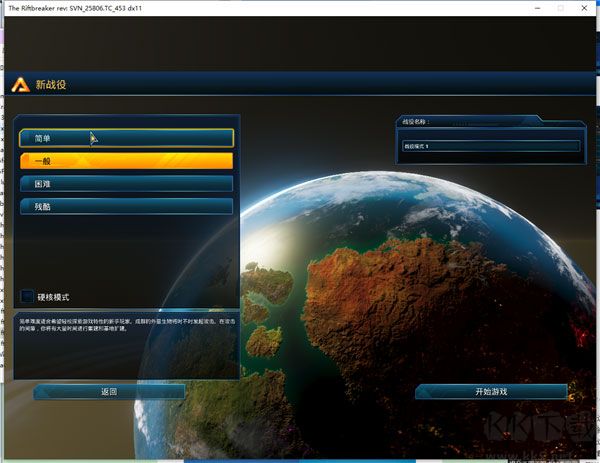Viewport: 600px width, 463px height.
Task: Enable the 硬核模式 checkbox
Action: pyautogui.click(x=27, y=297)
